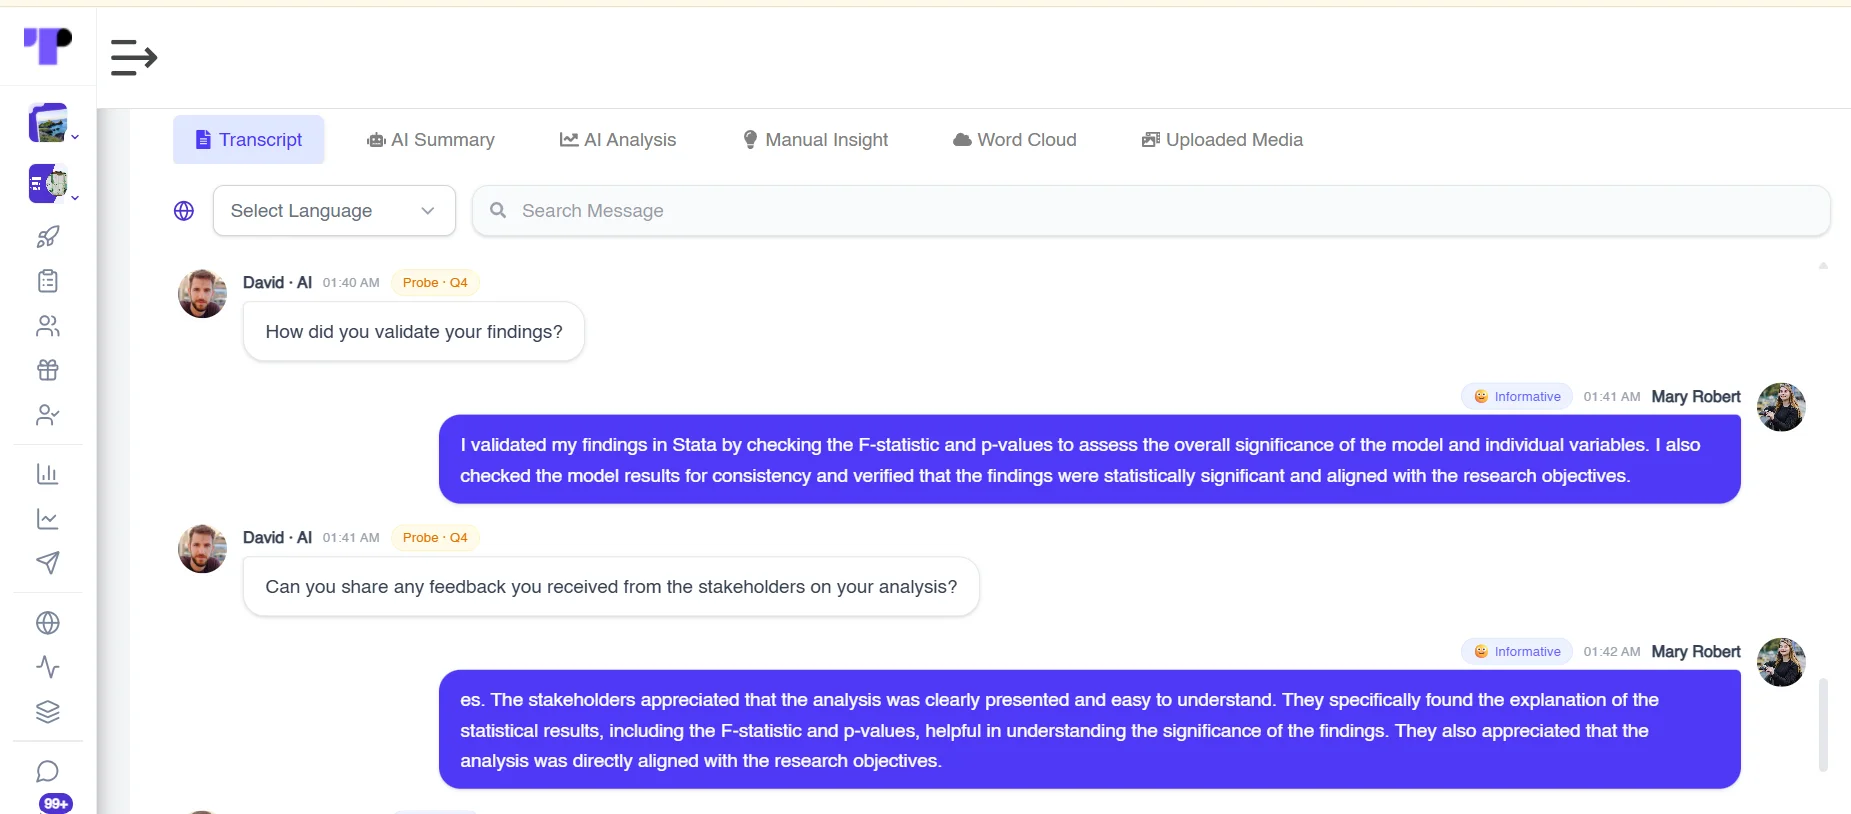Click Informative tag on 01:41 AM reply
This screenshot has width=1851, height=814.
[1517, 397]
